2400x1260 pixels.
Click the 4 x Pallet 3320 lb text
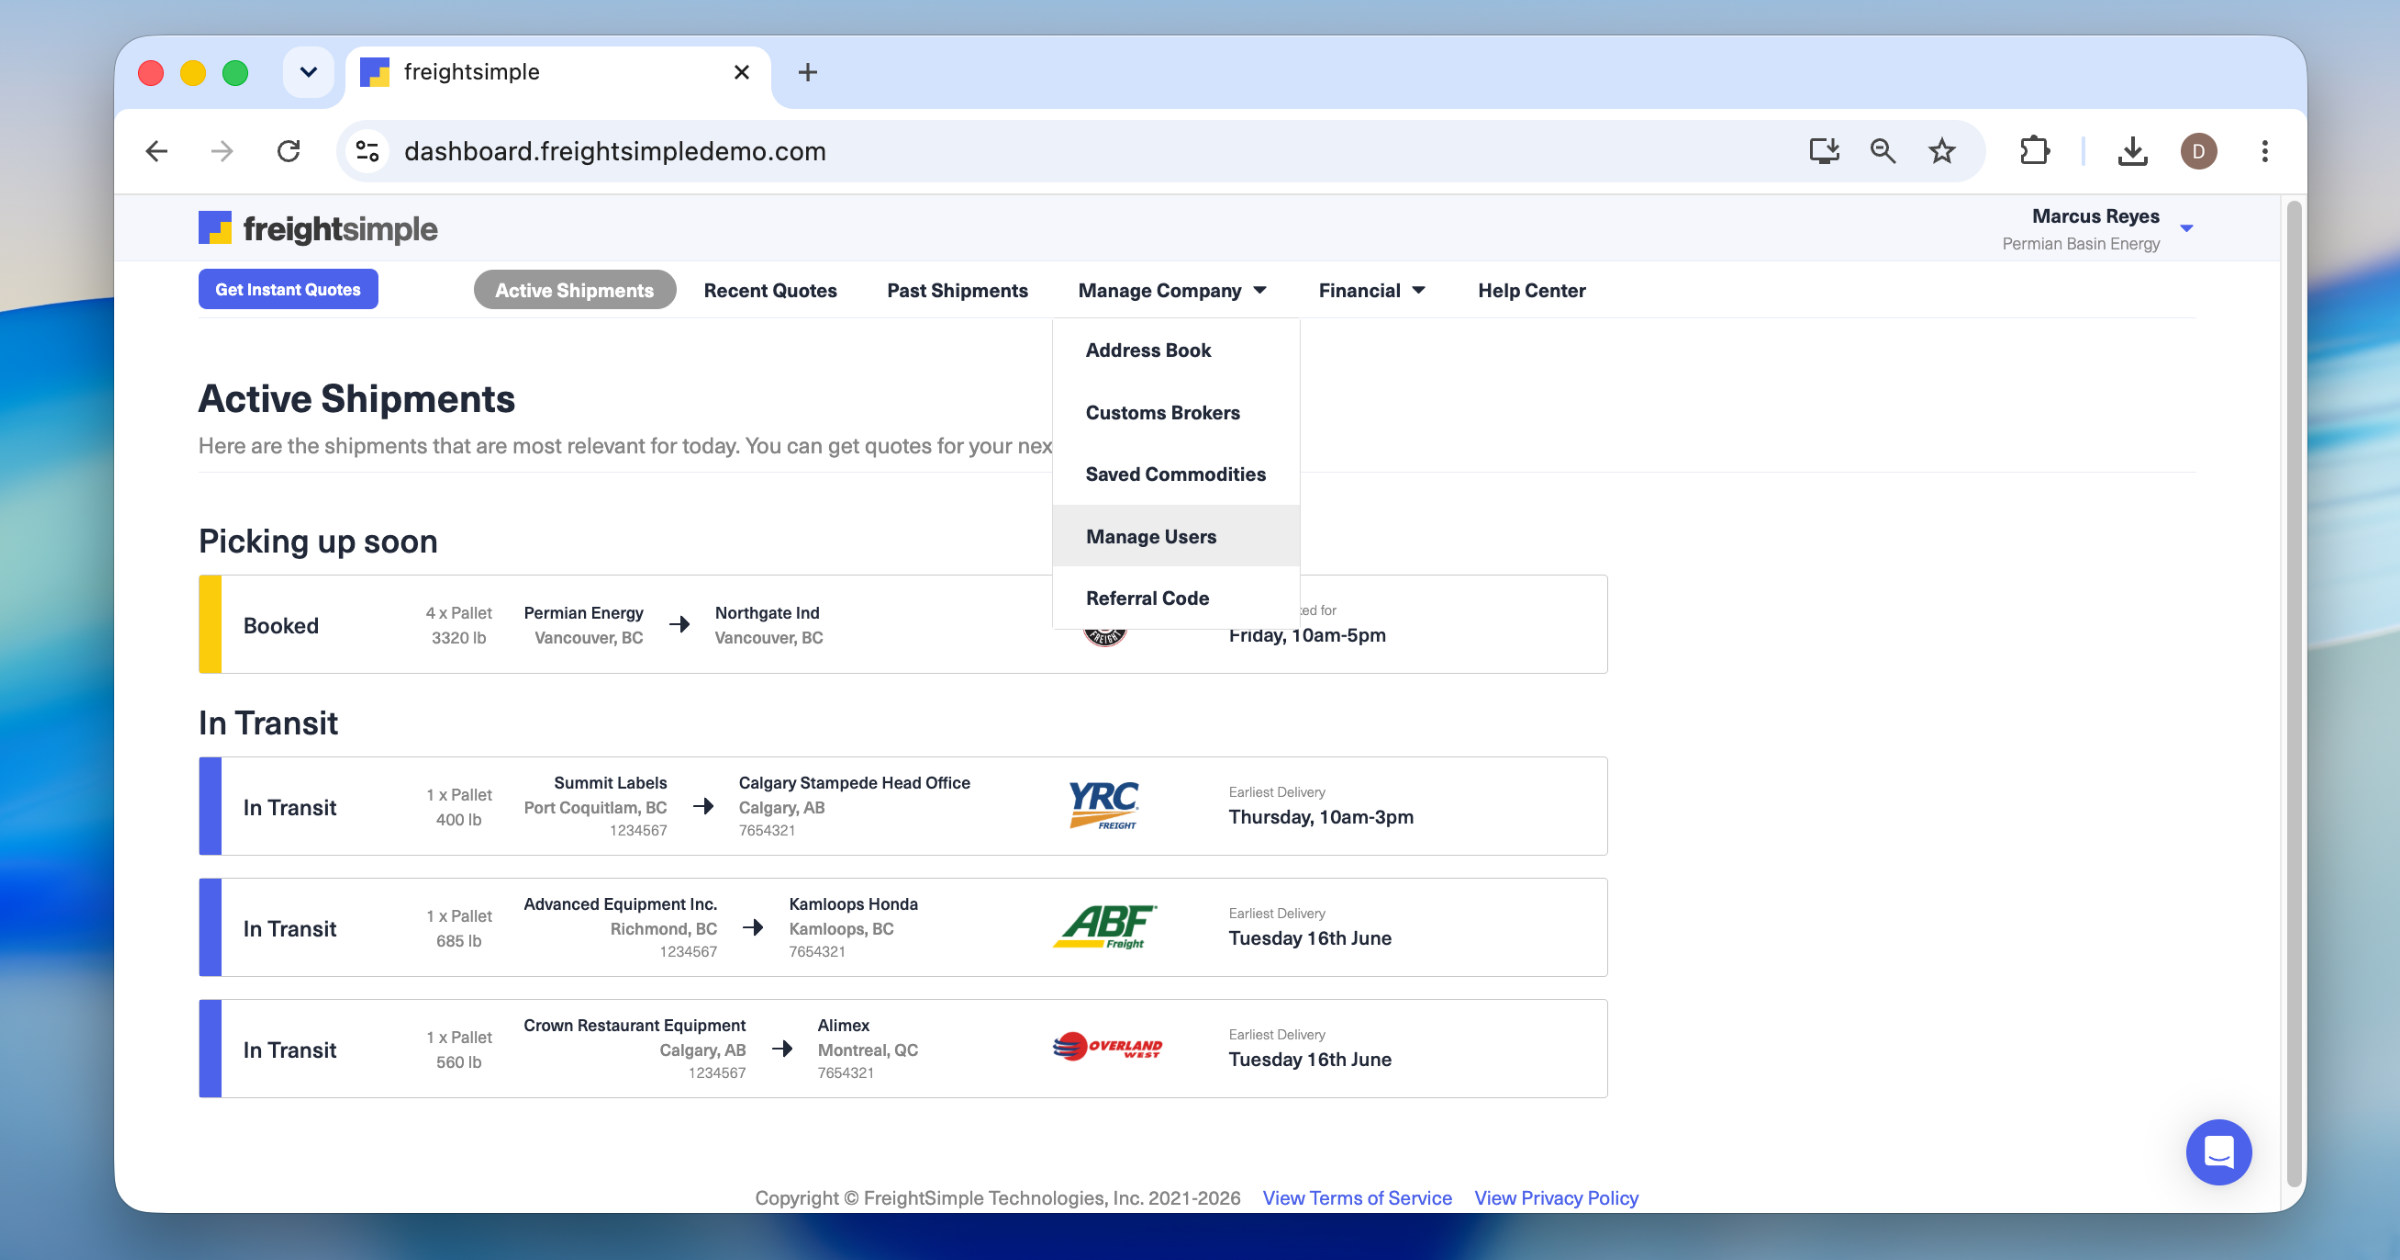click(459, 625)
